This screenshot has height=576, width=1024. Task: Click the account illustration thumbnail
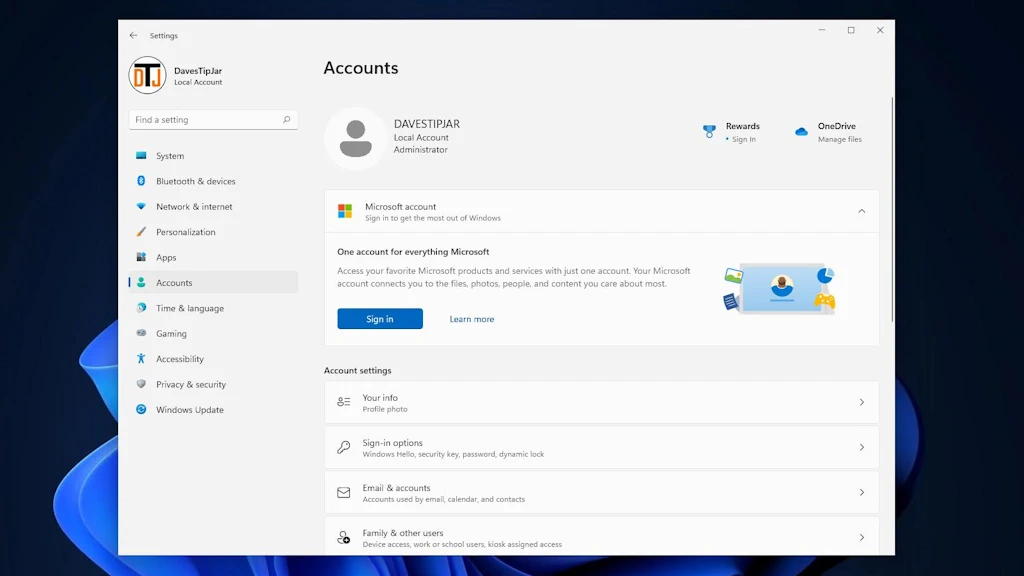pyautogui.click(x=779, y=288)
